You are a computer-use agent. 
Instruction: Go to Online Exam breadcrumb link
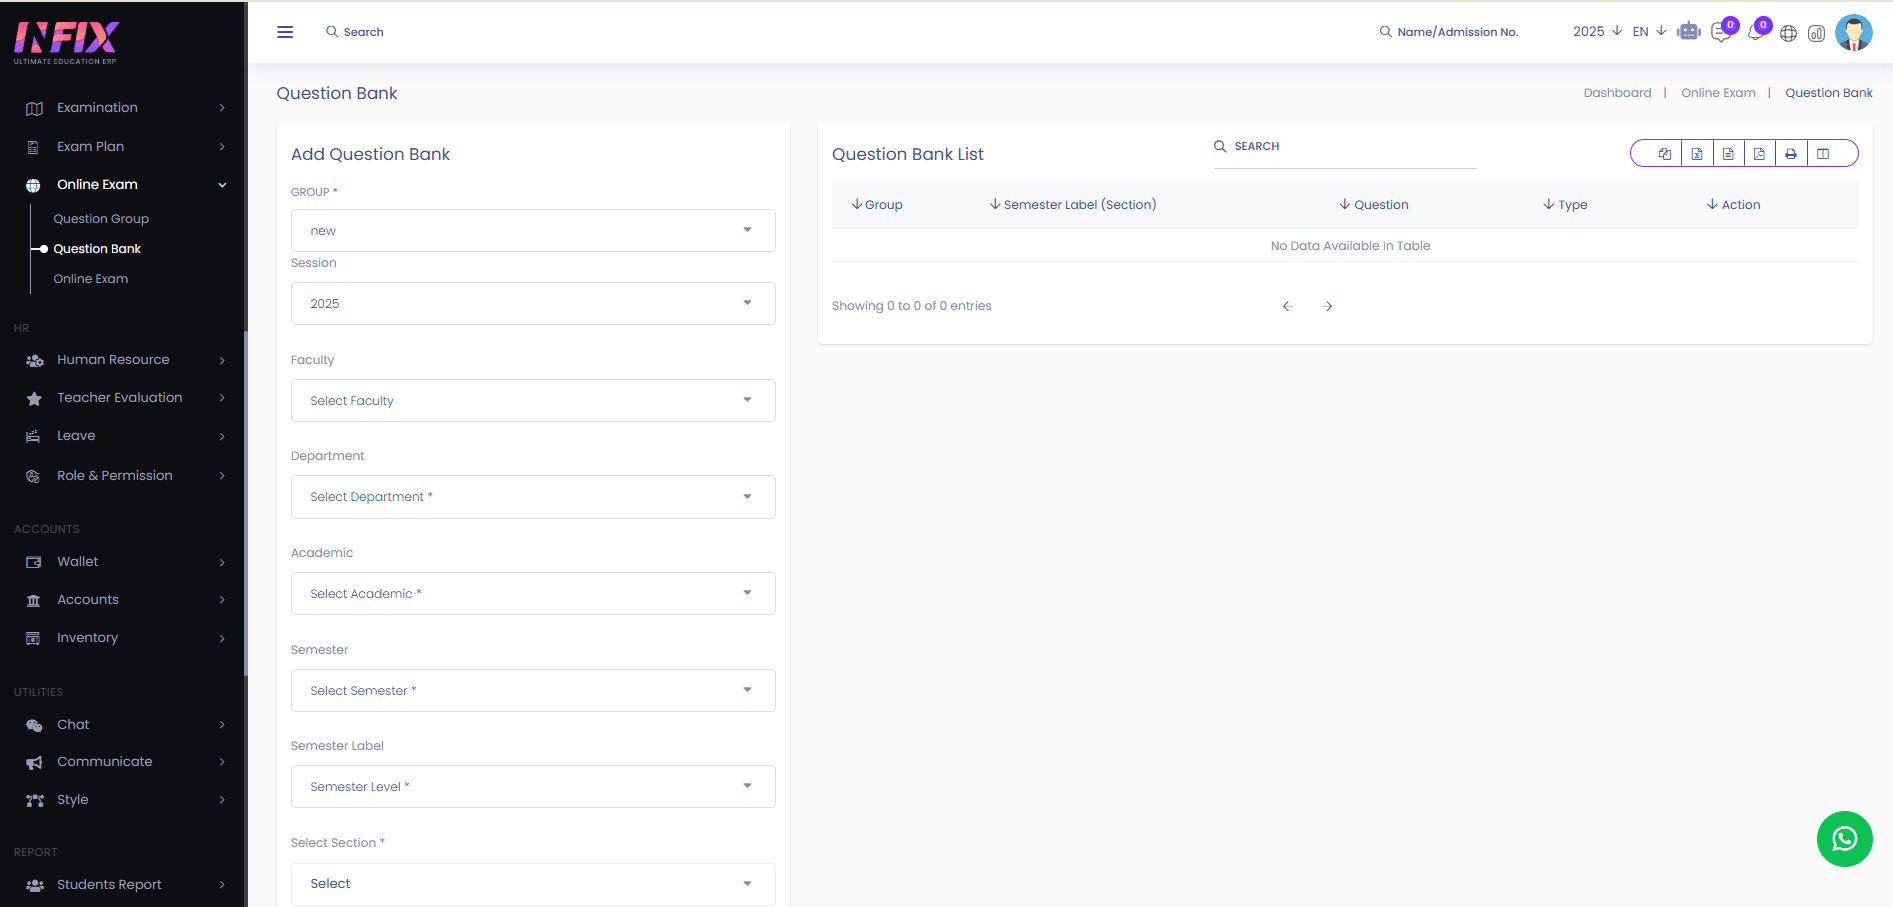pos(1718,93)
